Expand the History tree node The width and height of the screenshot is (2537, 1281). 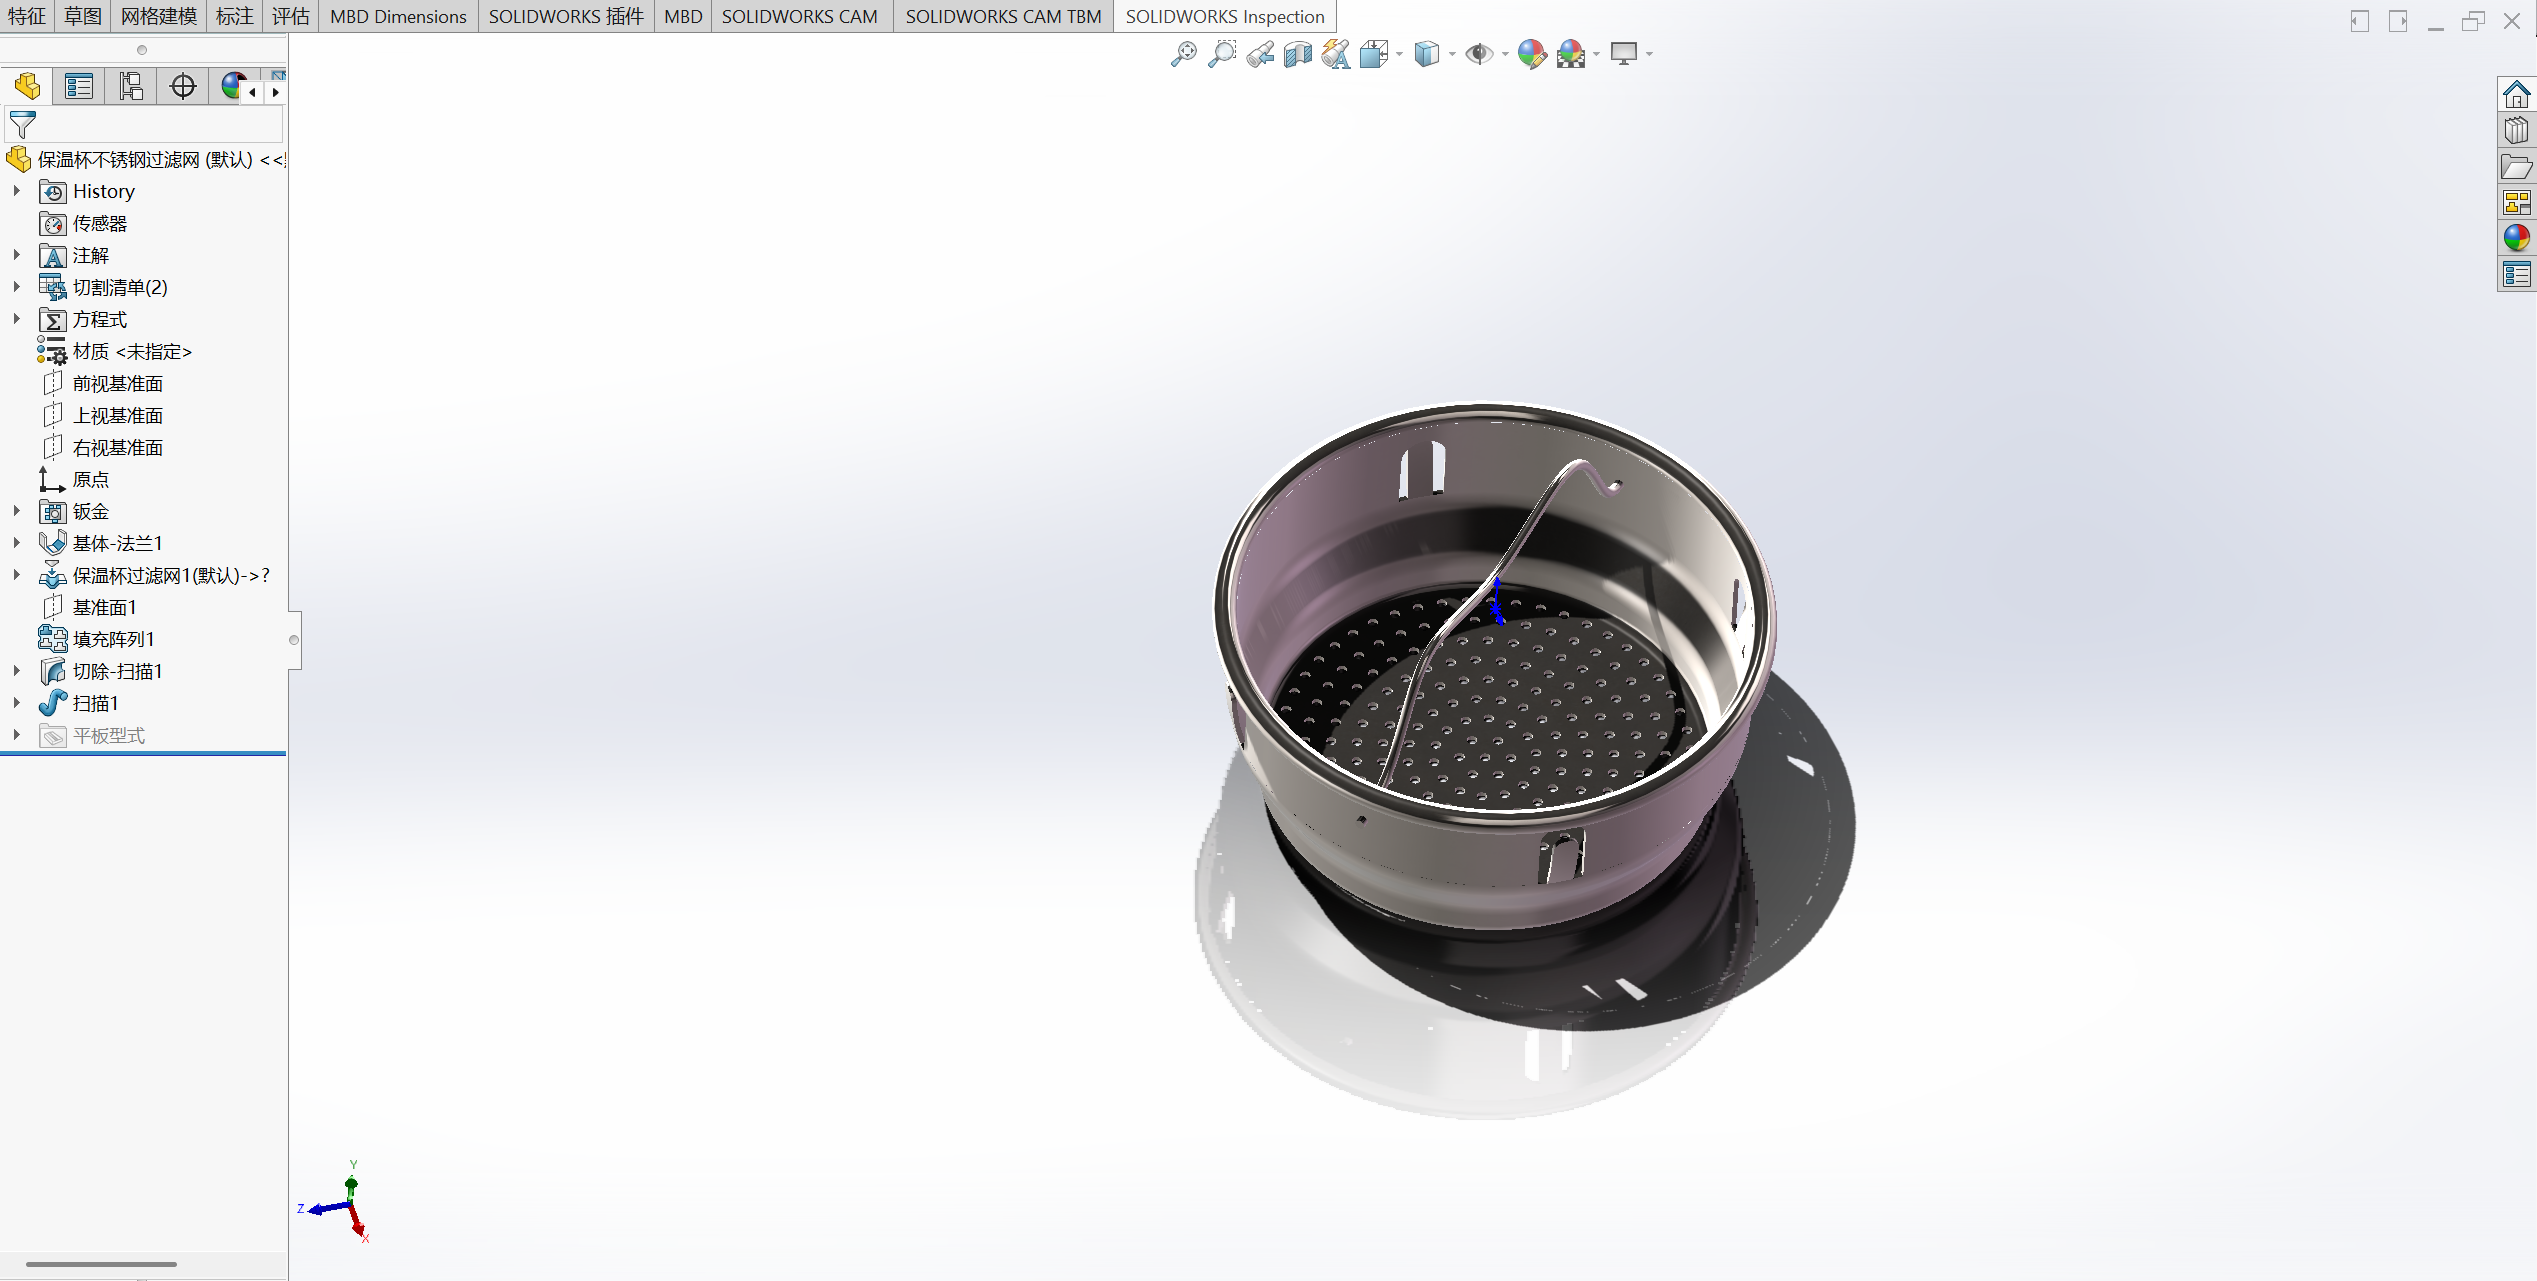[17, 191]
